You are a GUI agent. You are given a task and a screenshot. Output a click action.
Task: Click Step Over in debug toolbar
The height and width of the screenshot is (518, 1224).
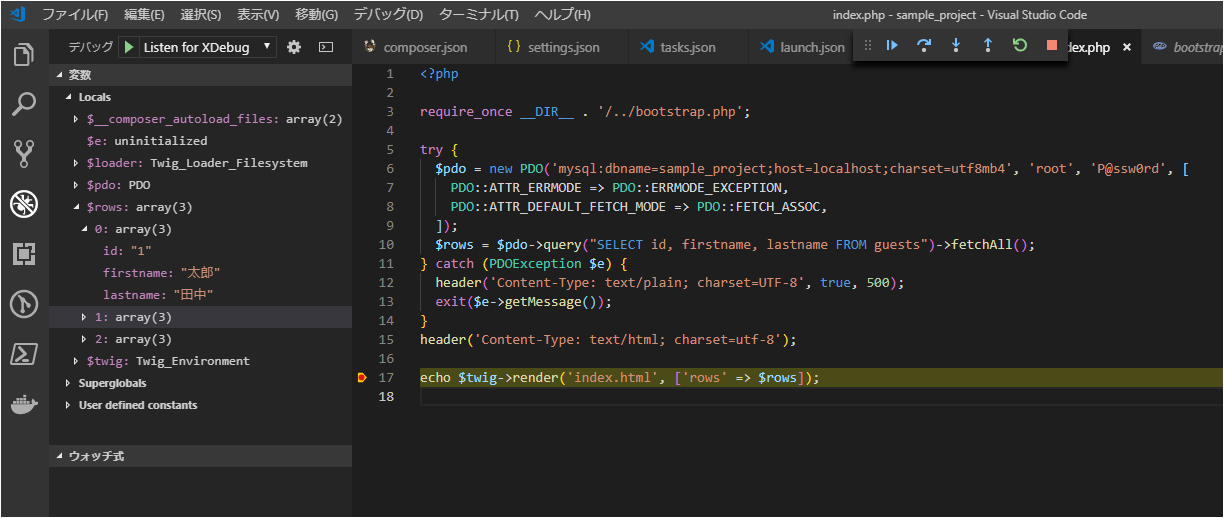coord(924,46)
